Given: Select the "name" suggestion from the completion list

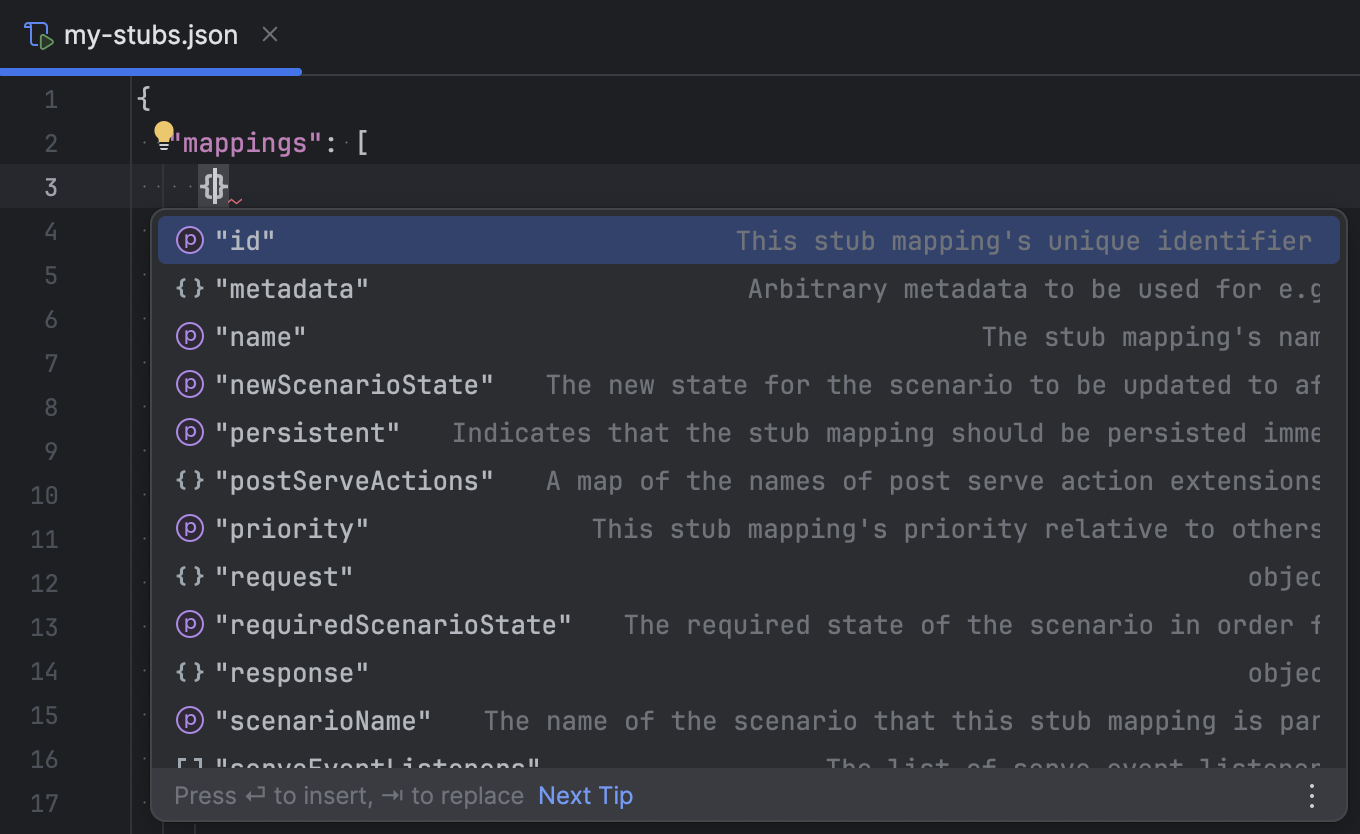Looking at the screenshot, I should (260, 336).
